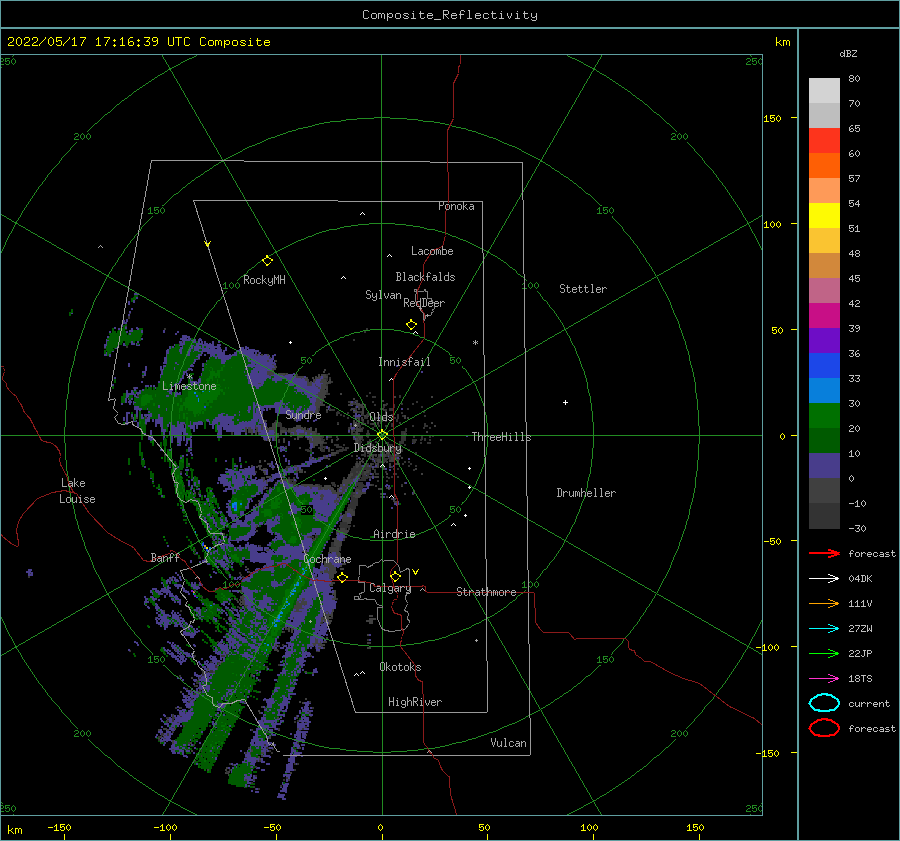Click the white plus marker near Drumheller

(565, 402)
